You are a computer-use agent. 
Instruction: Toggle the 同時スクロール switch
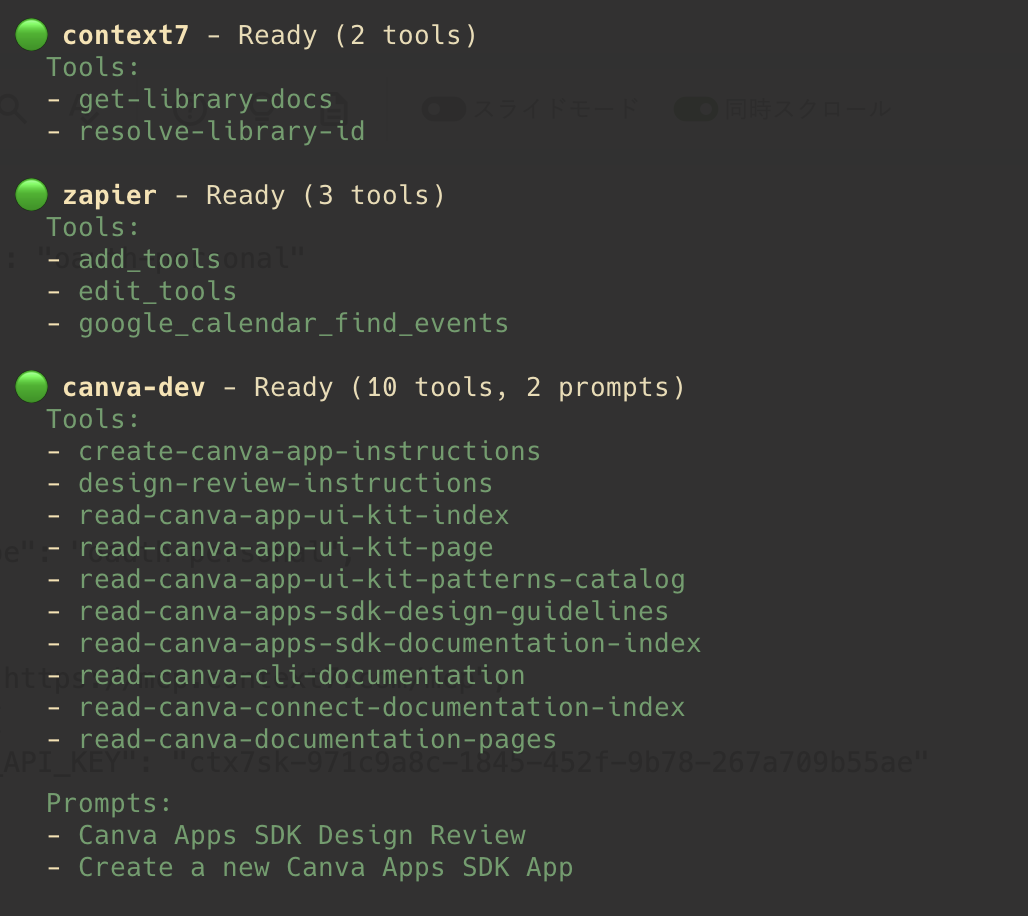[x=696, y=109]
